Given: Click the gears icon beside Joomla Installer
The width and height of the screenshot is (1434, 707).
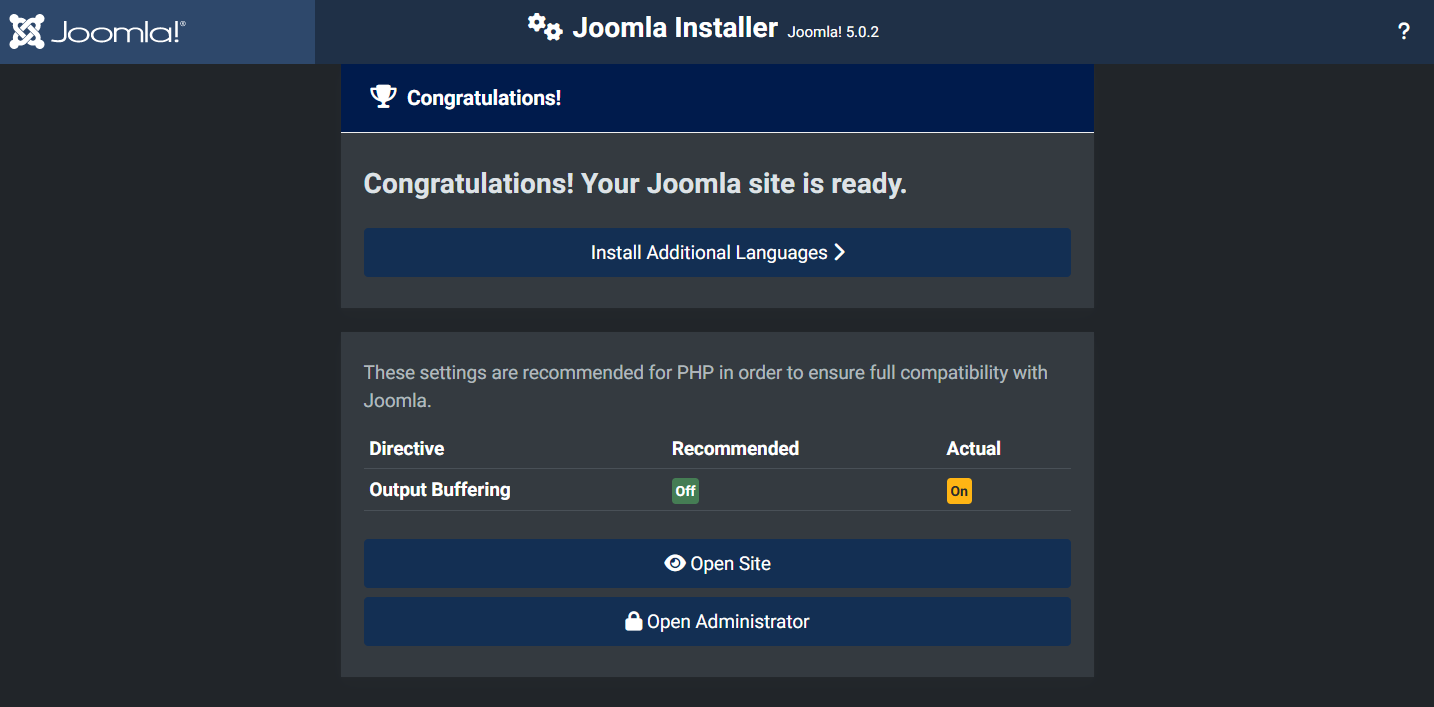Looking at the screenshot, I should coord(545,27).
